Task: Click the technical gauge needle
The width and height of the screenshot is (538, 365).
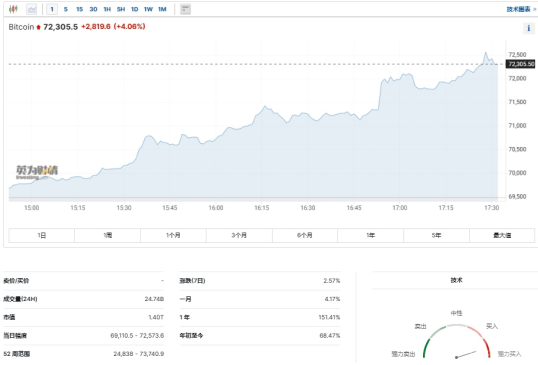Action: (x=466, y=354)
